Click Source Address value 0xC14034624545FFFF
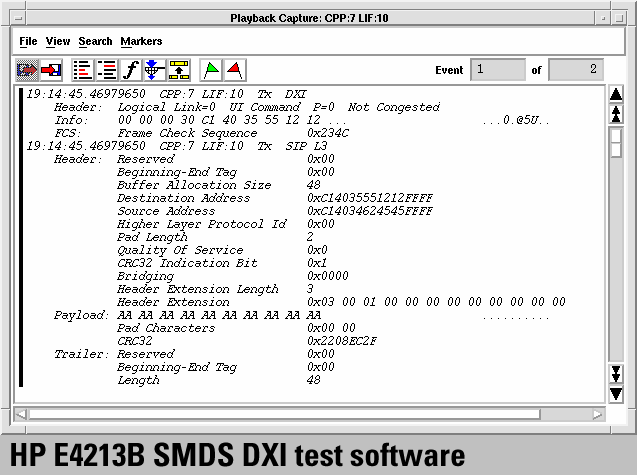Viewport: 637px width, 475px height. pyautogui.click(x=370, y=211)
